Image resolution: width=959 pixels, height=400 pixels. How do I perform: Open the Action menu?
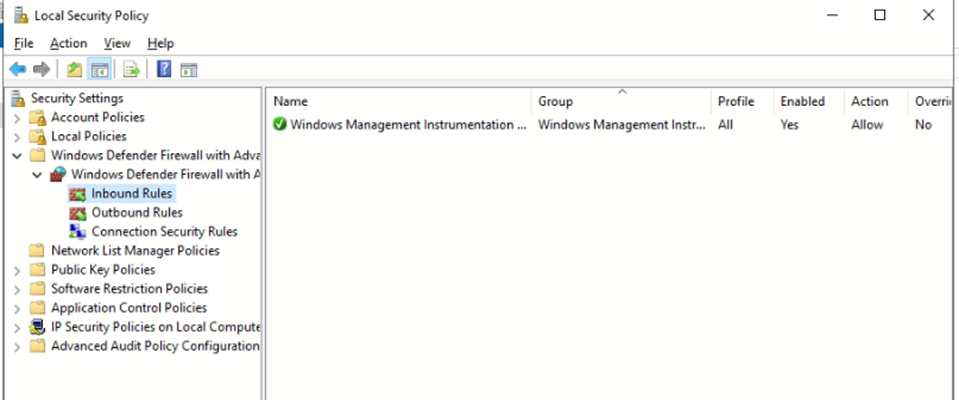coord(68,43)
